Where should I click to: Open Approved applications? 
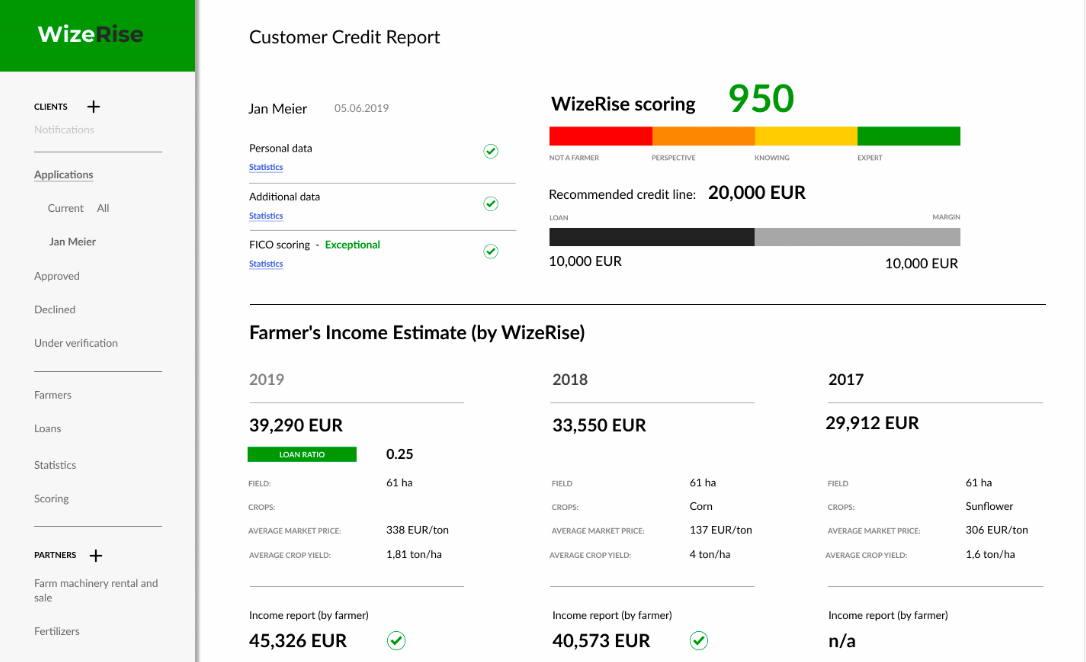click(x=57, y=276)
